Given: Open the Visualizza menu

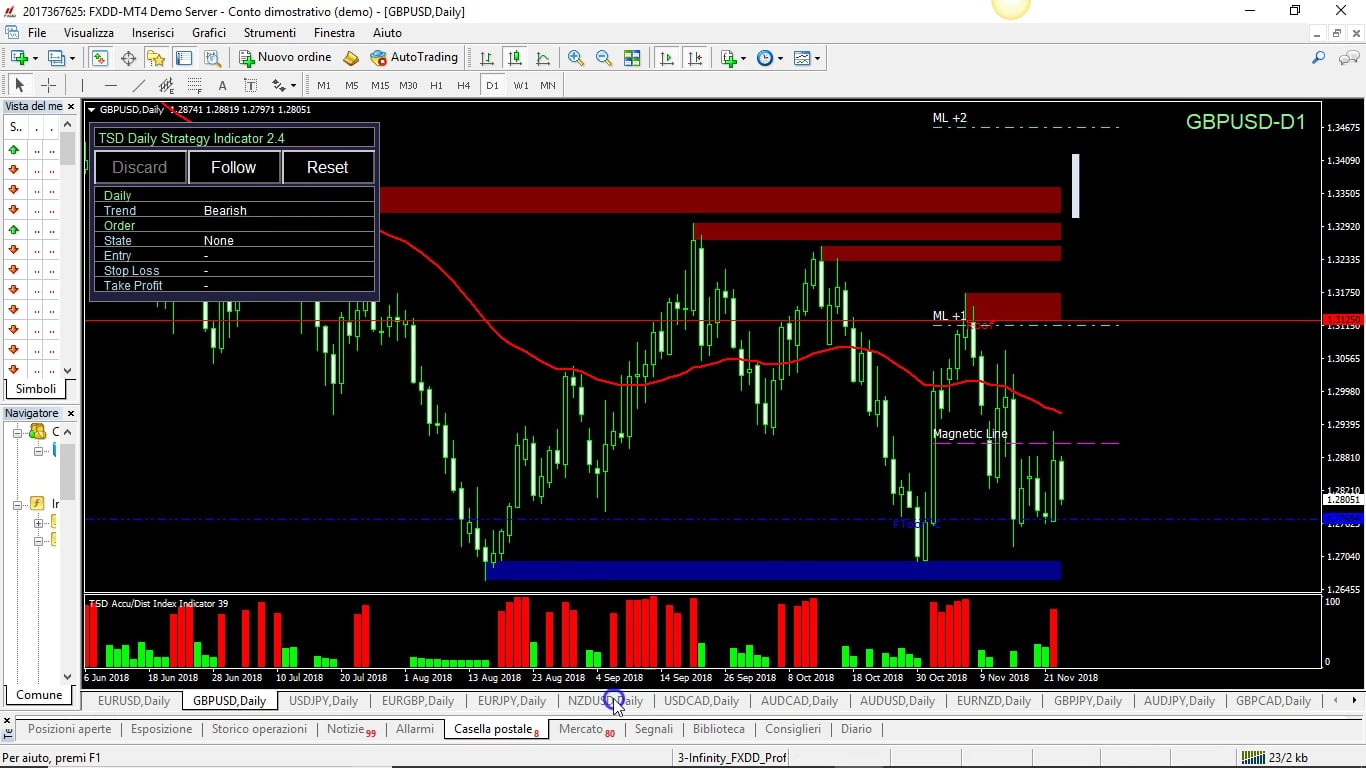Looking at the screenshot, I should [88, 33].
